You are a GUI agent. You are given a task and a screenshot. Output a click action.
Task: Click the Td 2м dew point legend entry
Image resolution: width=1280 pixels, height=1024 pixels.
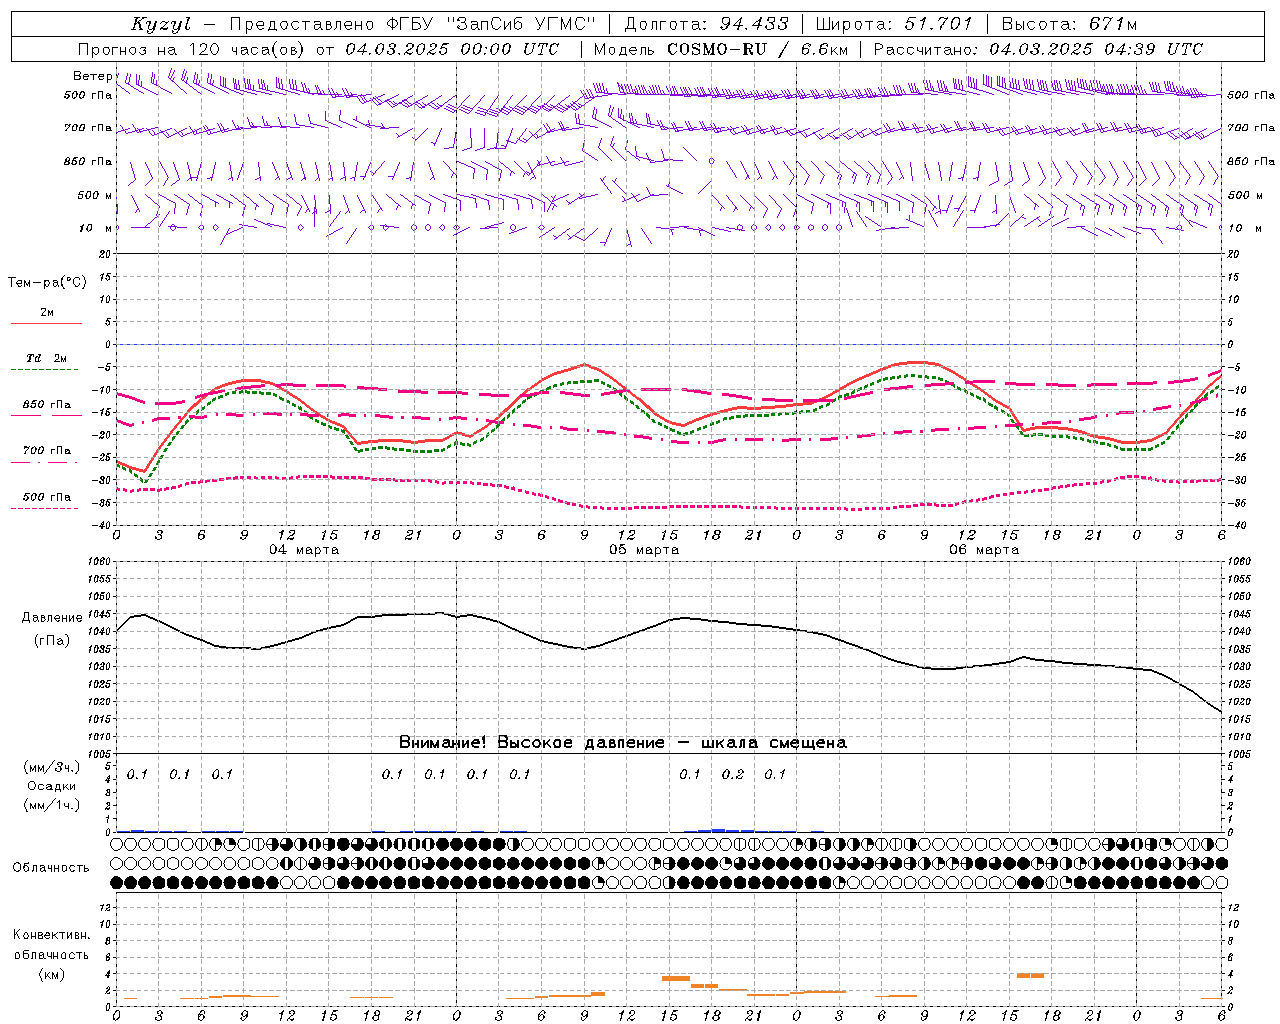coord(47,358)
